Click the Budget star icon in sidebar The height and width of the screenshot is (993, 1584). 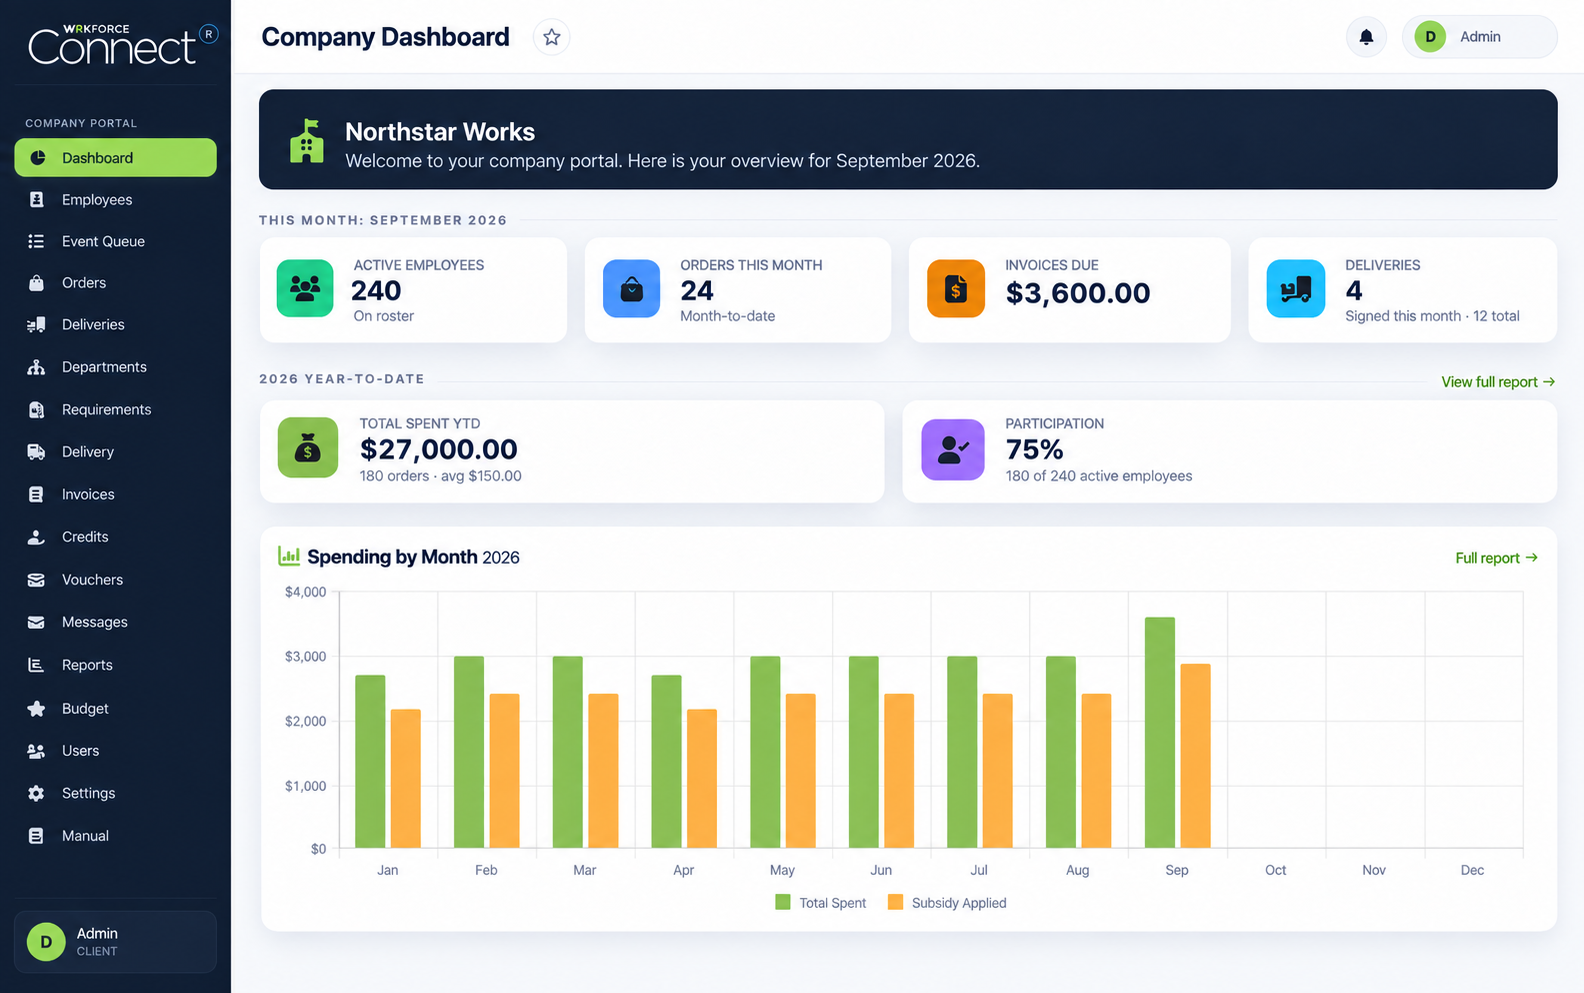36,709
